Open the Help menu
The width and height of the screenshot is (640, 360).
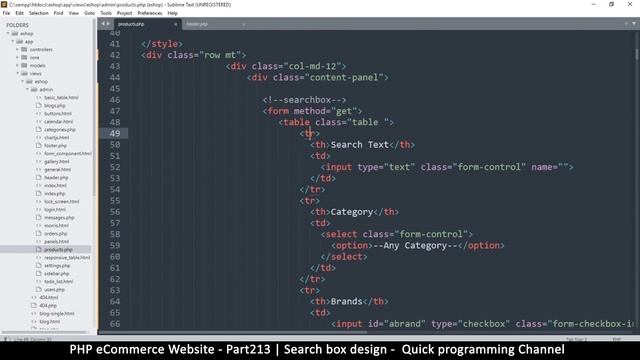pyautogui.click(x=173, y=13)
